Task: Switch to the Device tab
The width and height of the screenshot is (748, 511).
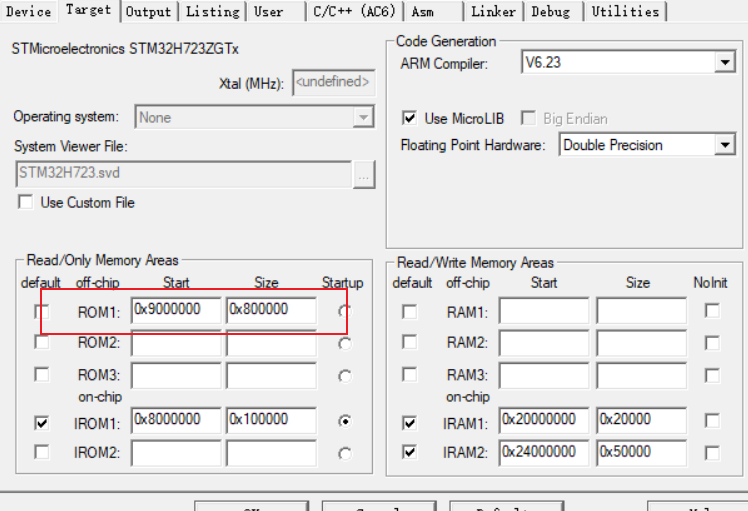Action: (29, 11)
